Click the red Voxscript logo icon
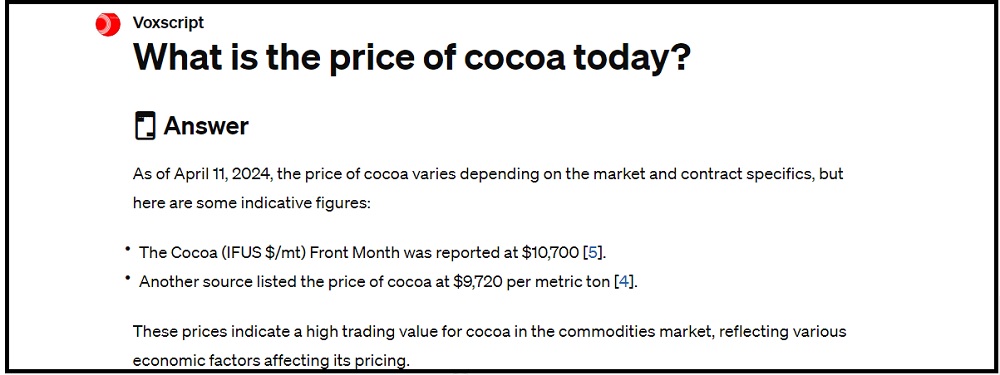The width and height of the screenshot is (1000, 375). click(x=108, y=24)
